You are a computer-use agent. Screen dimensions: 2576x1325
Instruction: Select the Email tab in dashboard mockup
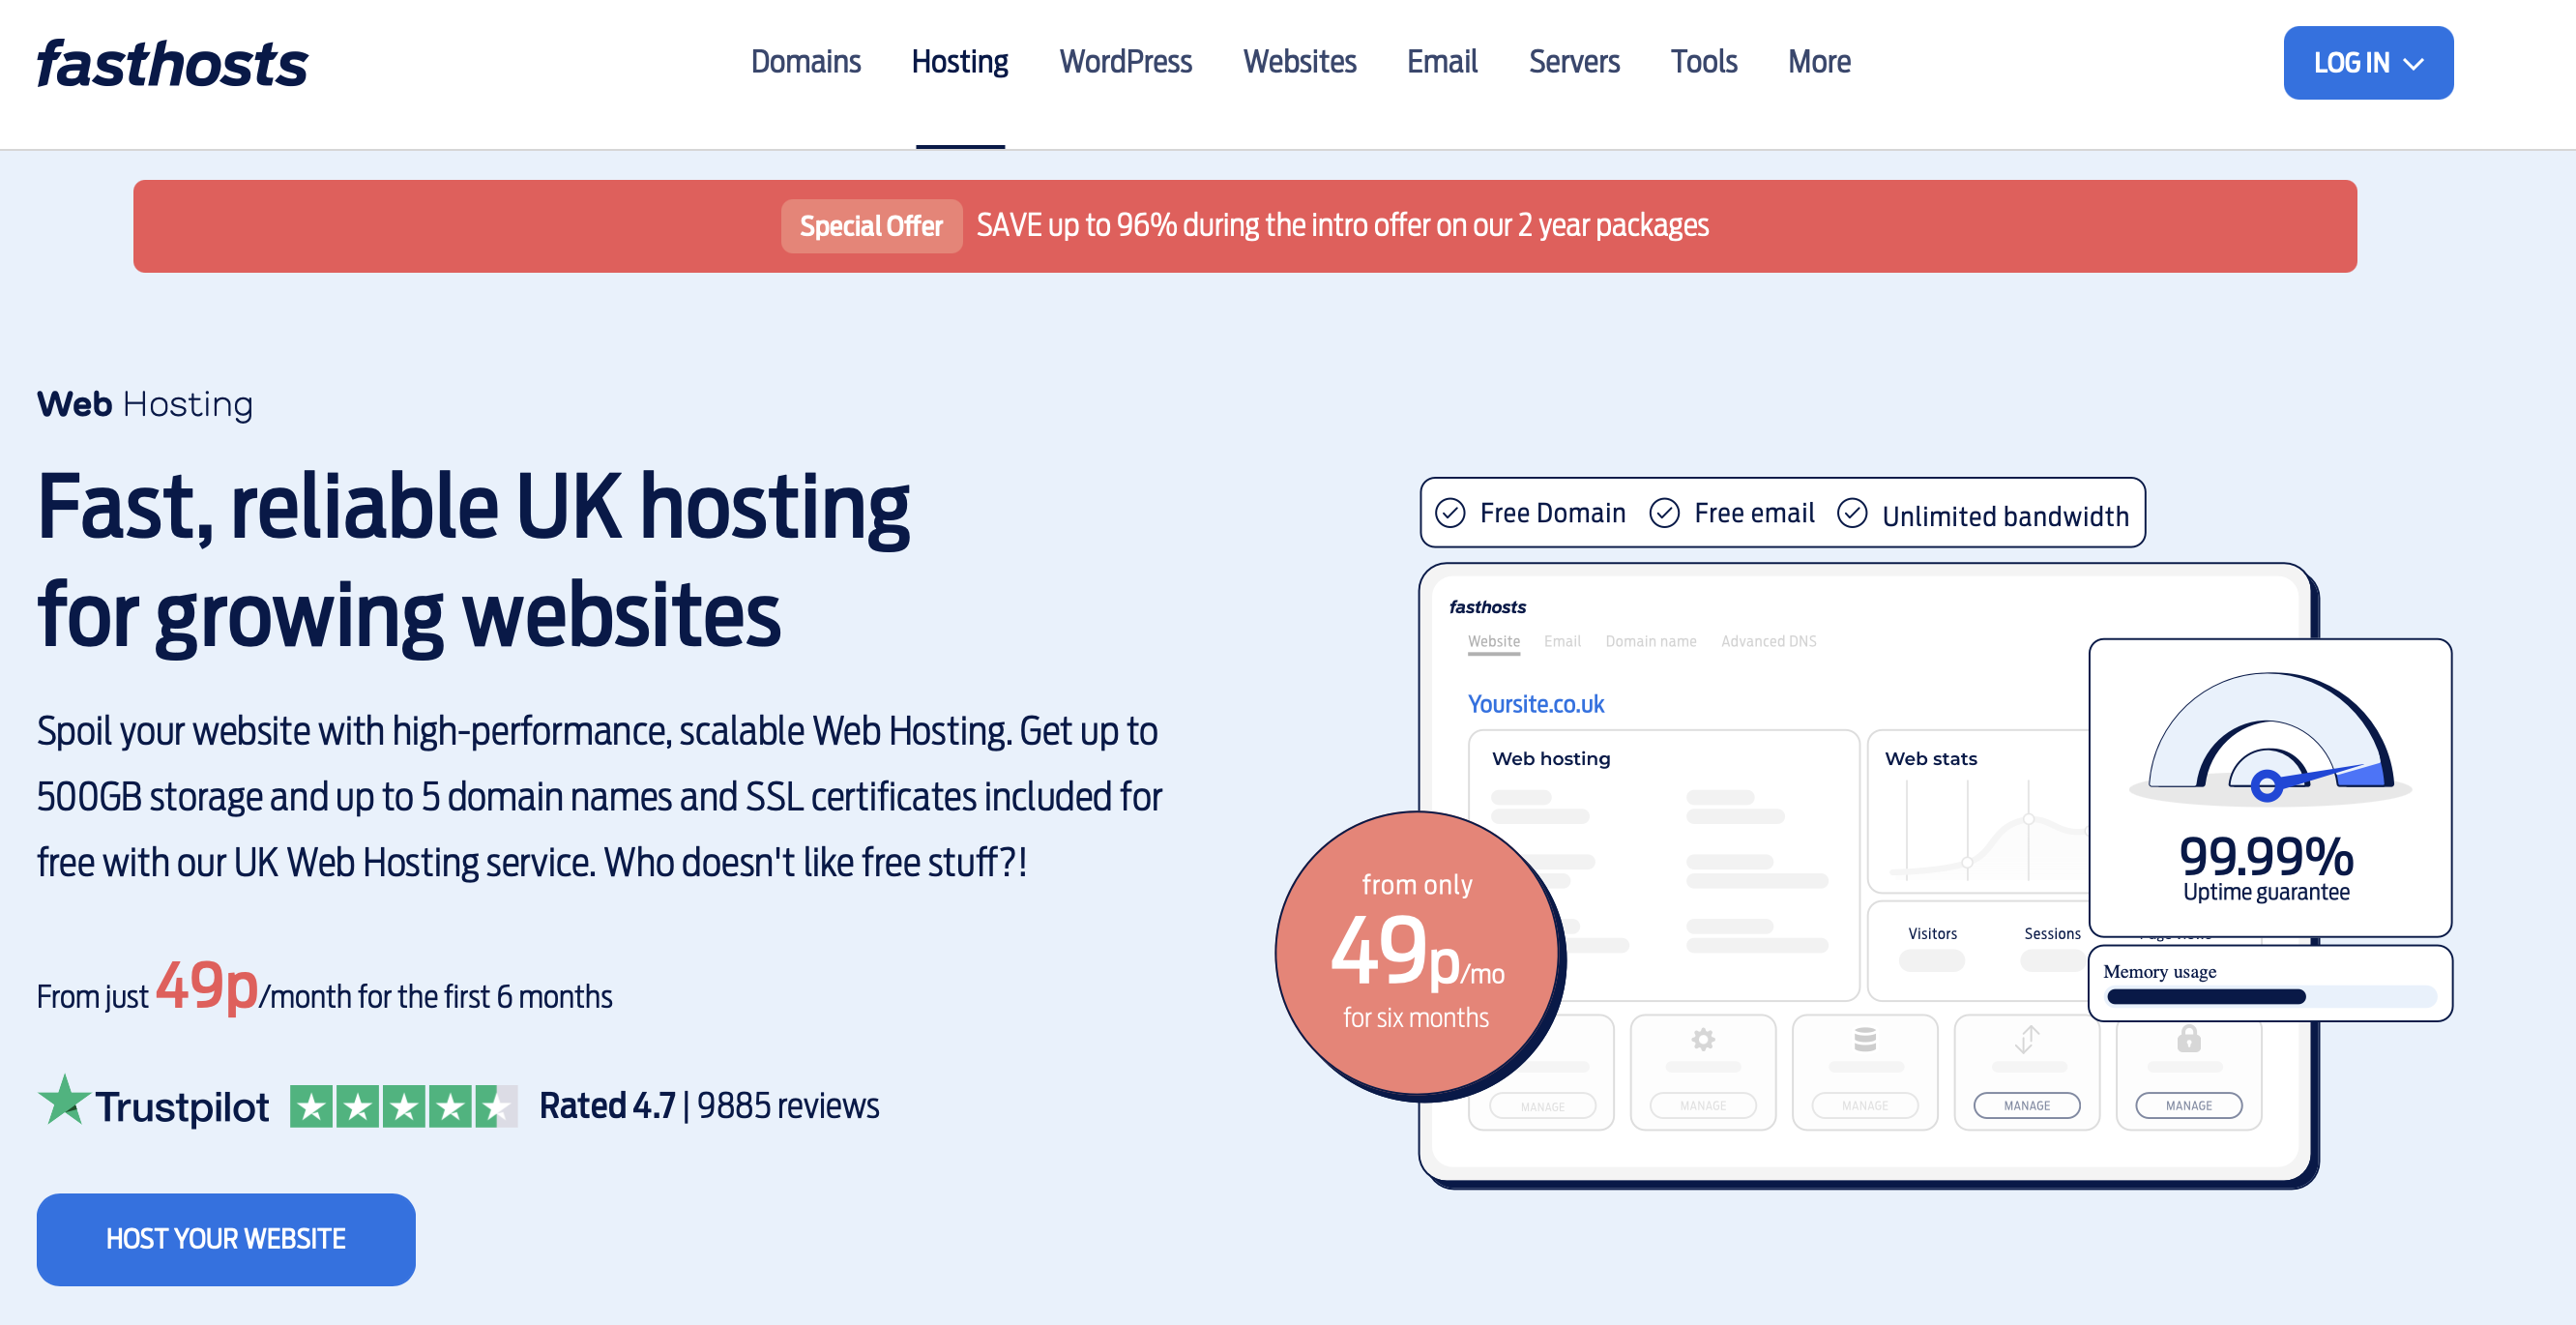(1562, 641)
